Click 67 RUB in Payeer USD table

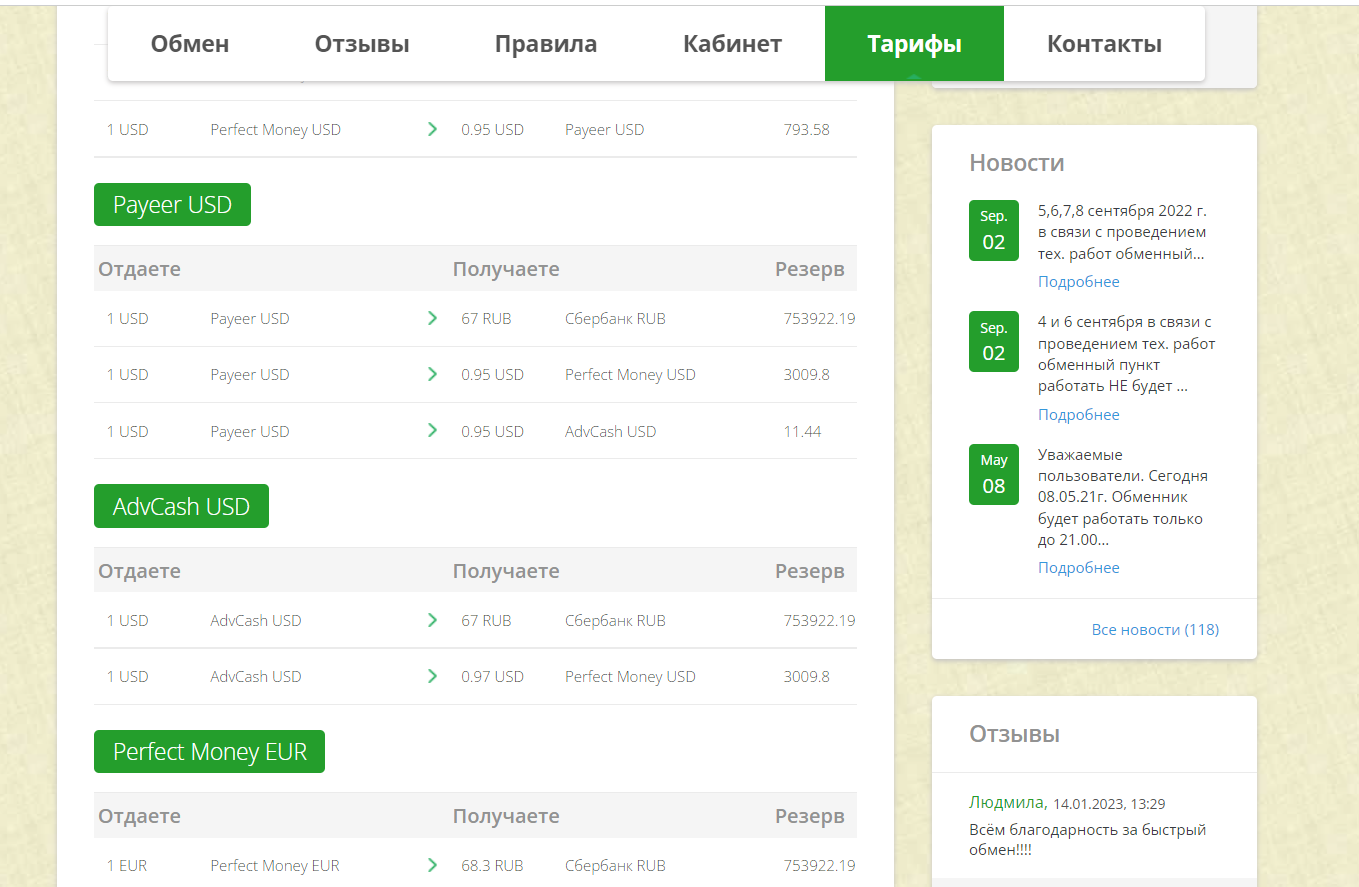pyautogui.click(x=486, y=318)
